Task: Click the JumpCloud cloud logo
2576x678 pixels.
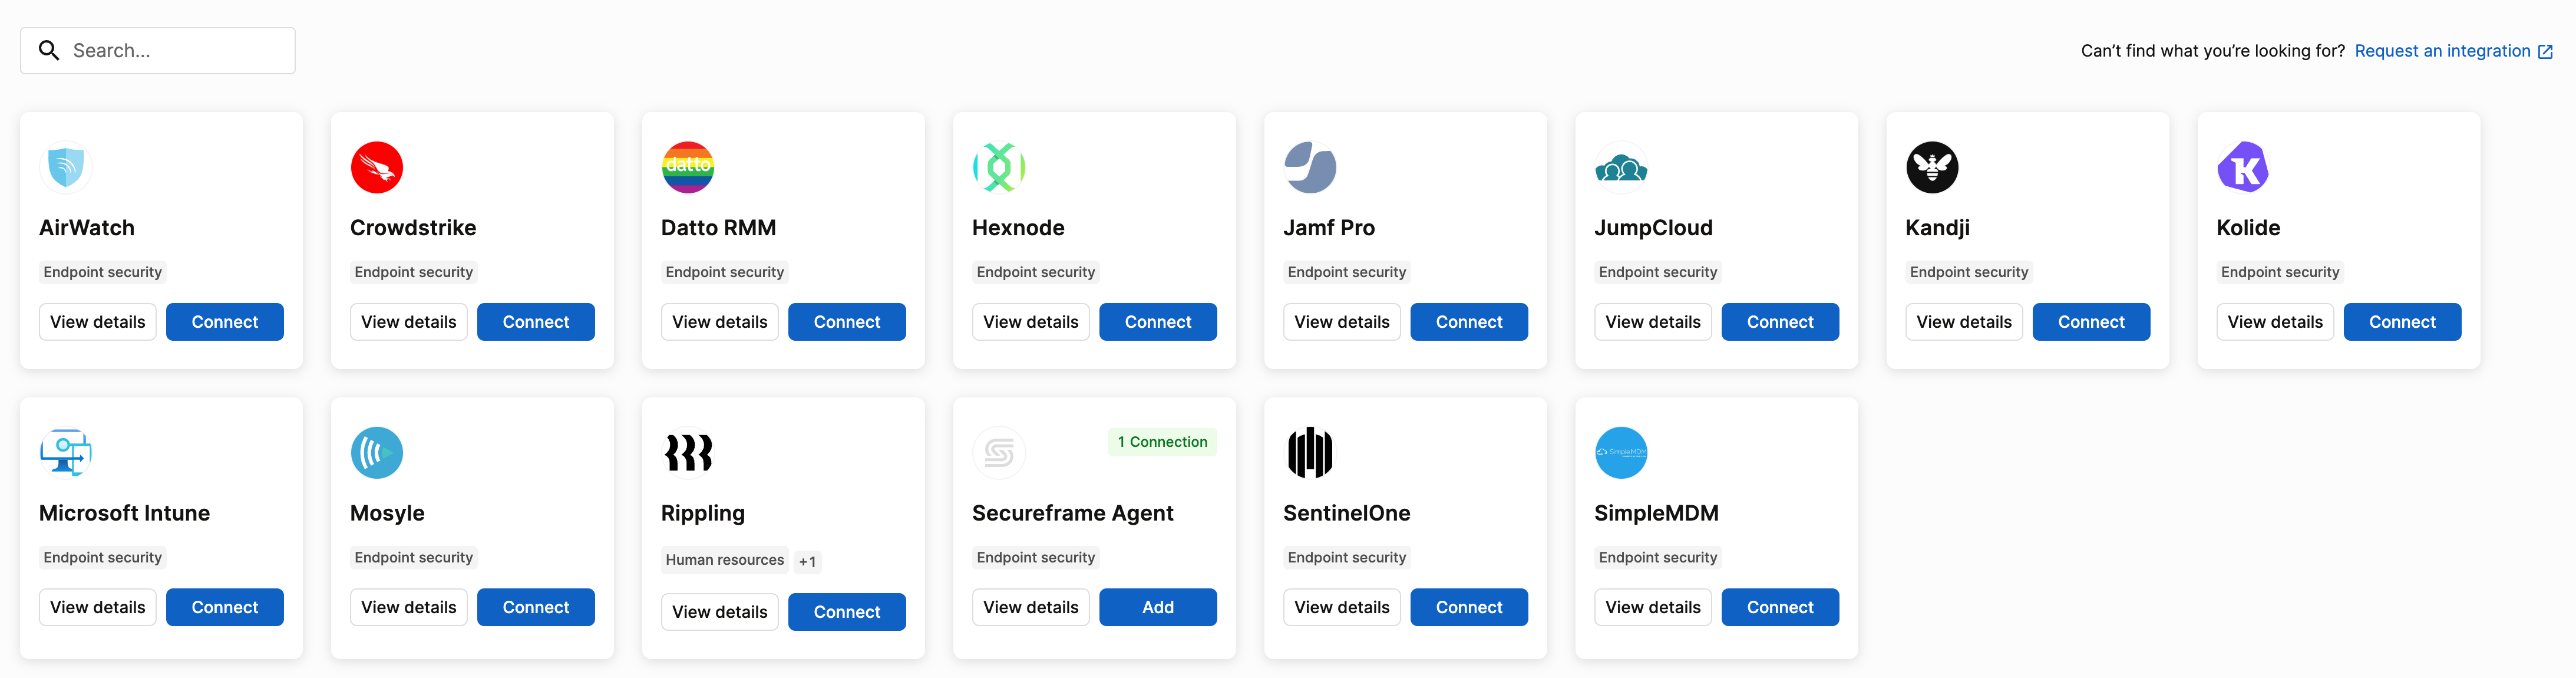Action: point(1621,167)
